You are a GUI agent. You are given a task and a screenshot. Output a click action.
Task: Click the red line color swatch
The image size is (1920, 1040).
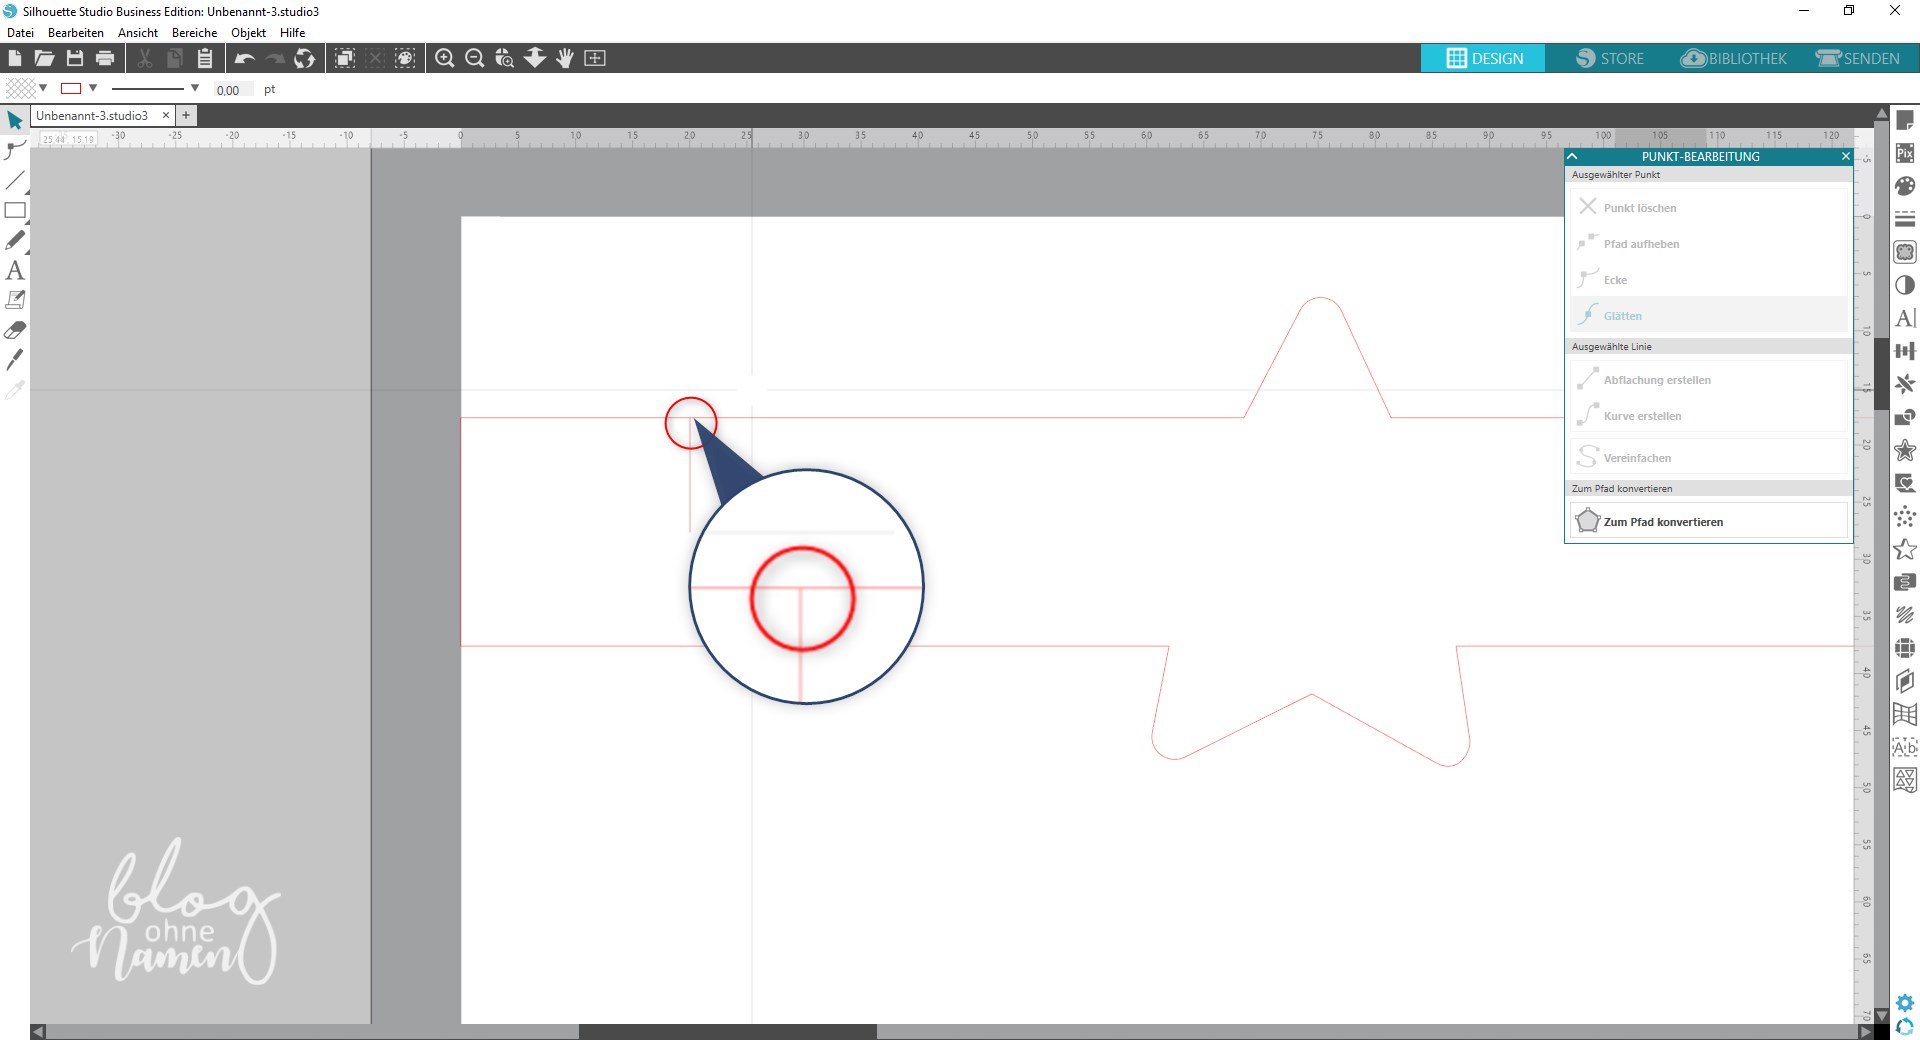click(71, 88)
